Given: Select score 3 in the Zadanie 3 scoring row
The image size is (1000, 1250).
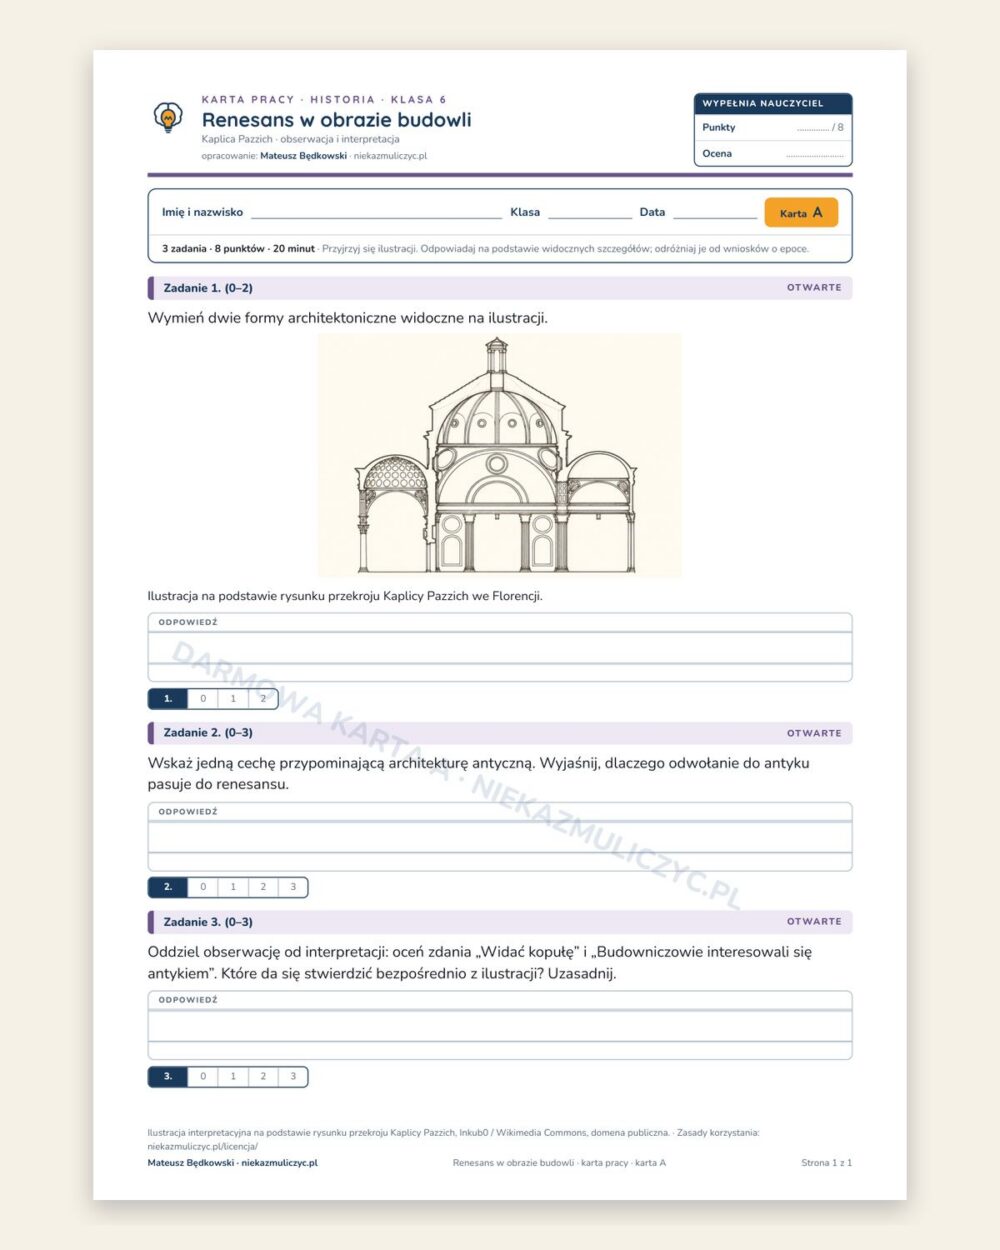Looking at the screenshot, I should tap(293, 1077).
